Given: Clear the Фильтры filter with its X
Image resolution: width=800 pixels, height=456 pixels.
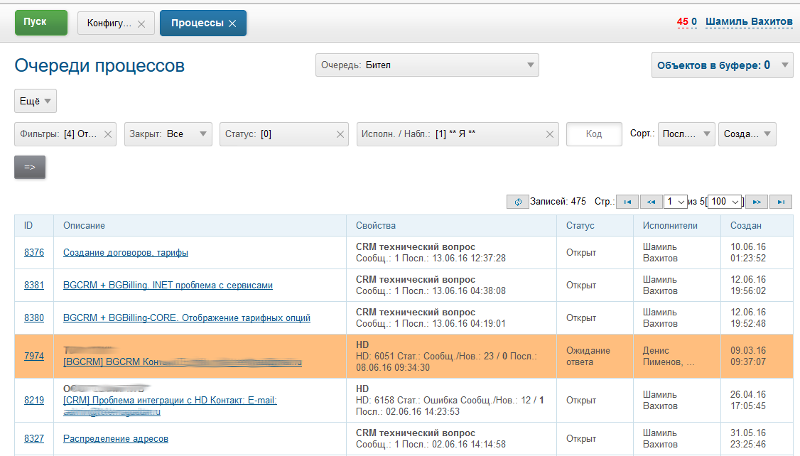Looking at the screenshot, I should 108,134.
